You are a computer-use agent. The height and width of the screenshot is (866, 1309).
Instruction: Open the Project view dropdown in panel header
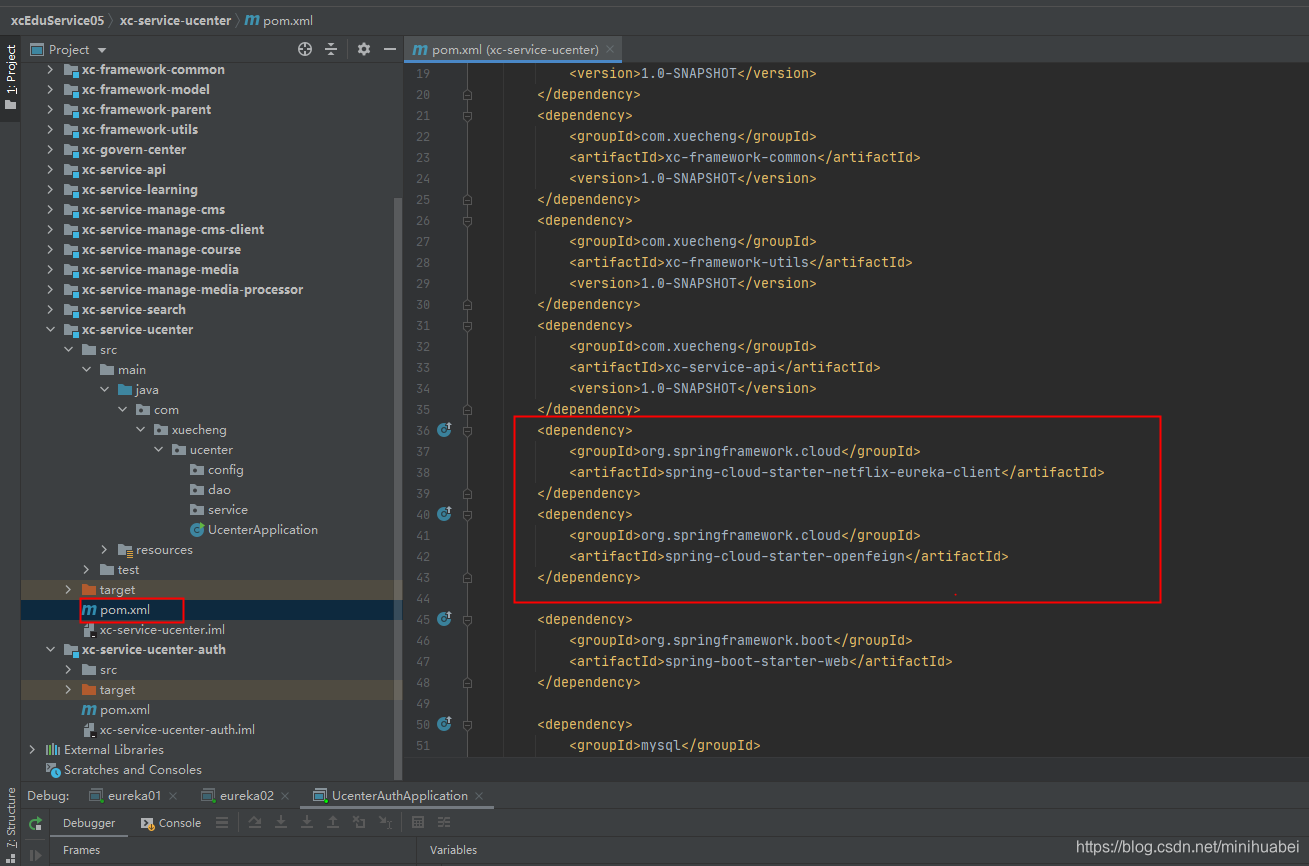click(102, 50)
